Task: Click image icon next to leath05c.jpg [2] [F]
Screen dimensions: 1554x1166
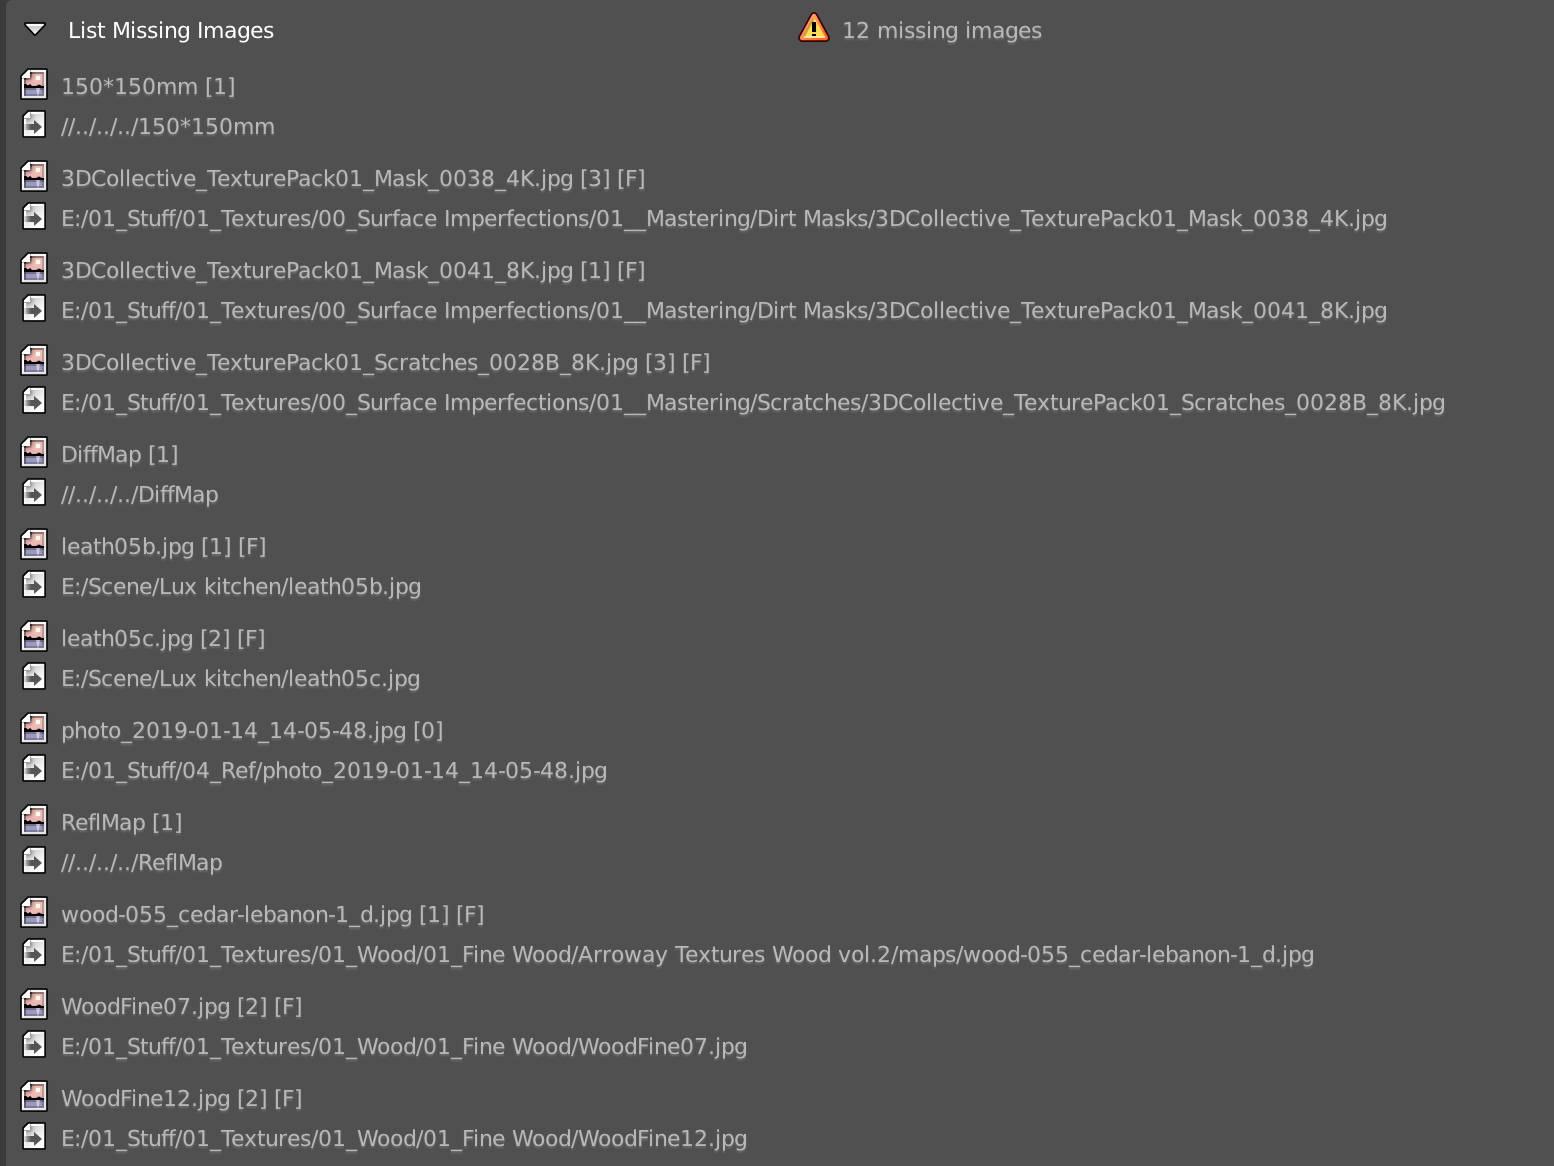Action: (x=34, y=636)
